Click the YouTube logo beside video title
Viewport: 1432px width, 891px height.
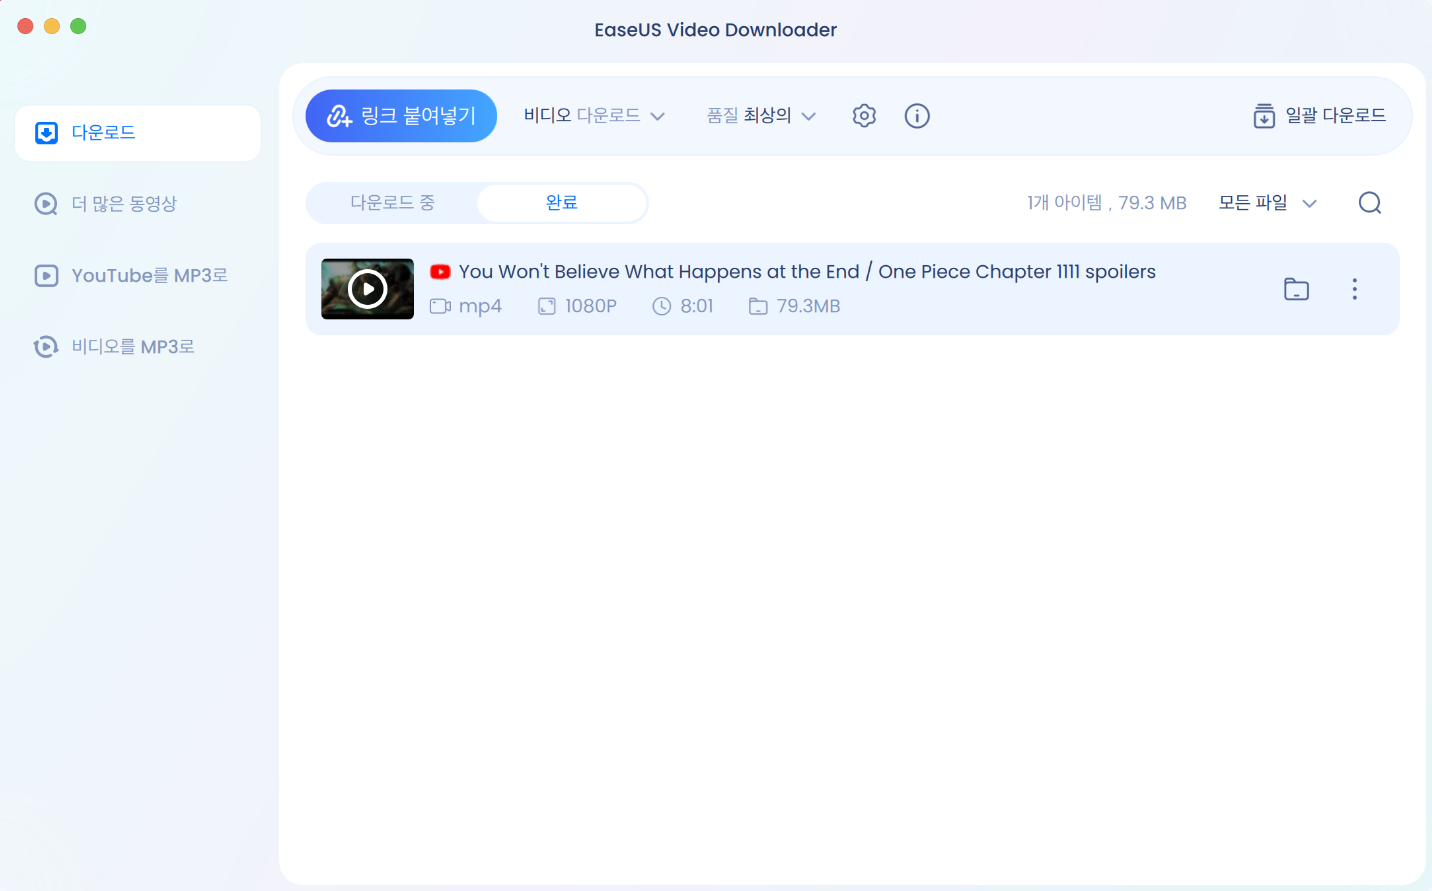point(440,272)
